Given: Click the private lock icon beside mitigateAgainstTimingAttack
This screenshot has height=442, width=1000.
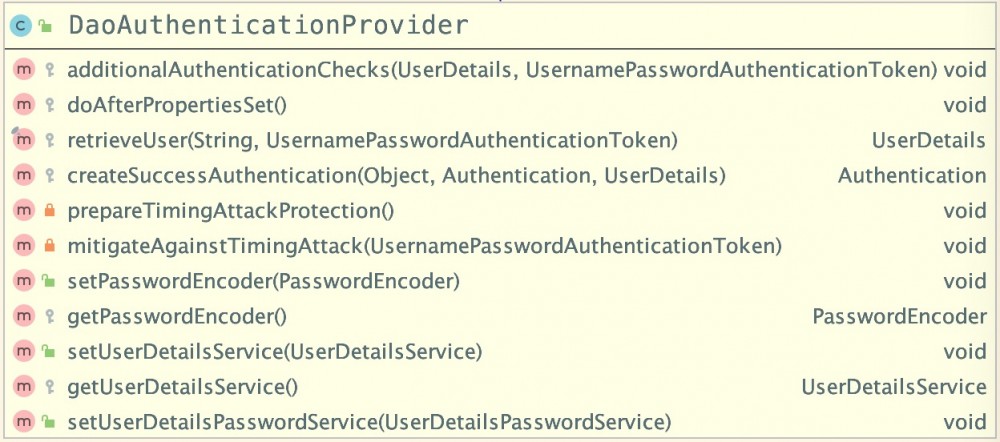Looking at the screenshot, I should [x=49, y=246].
